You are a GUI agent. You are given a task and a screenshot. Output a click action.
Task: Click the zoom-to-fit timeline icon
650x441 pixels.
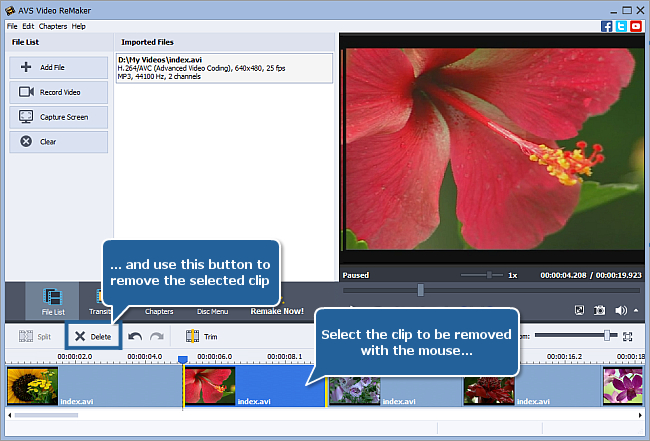pyautogui.click(x=628, y=336)
